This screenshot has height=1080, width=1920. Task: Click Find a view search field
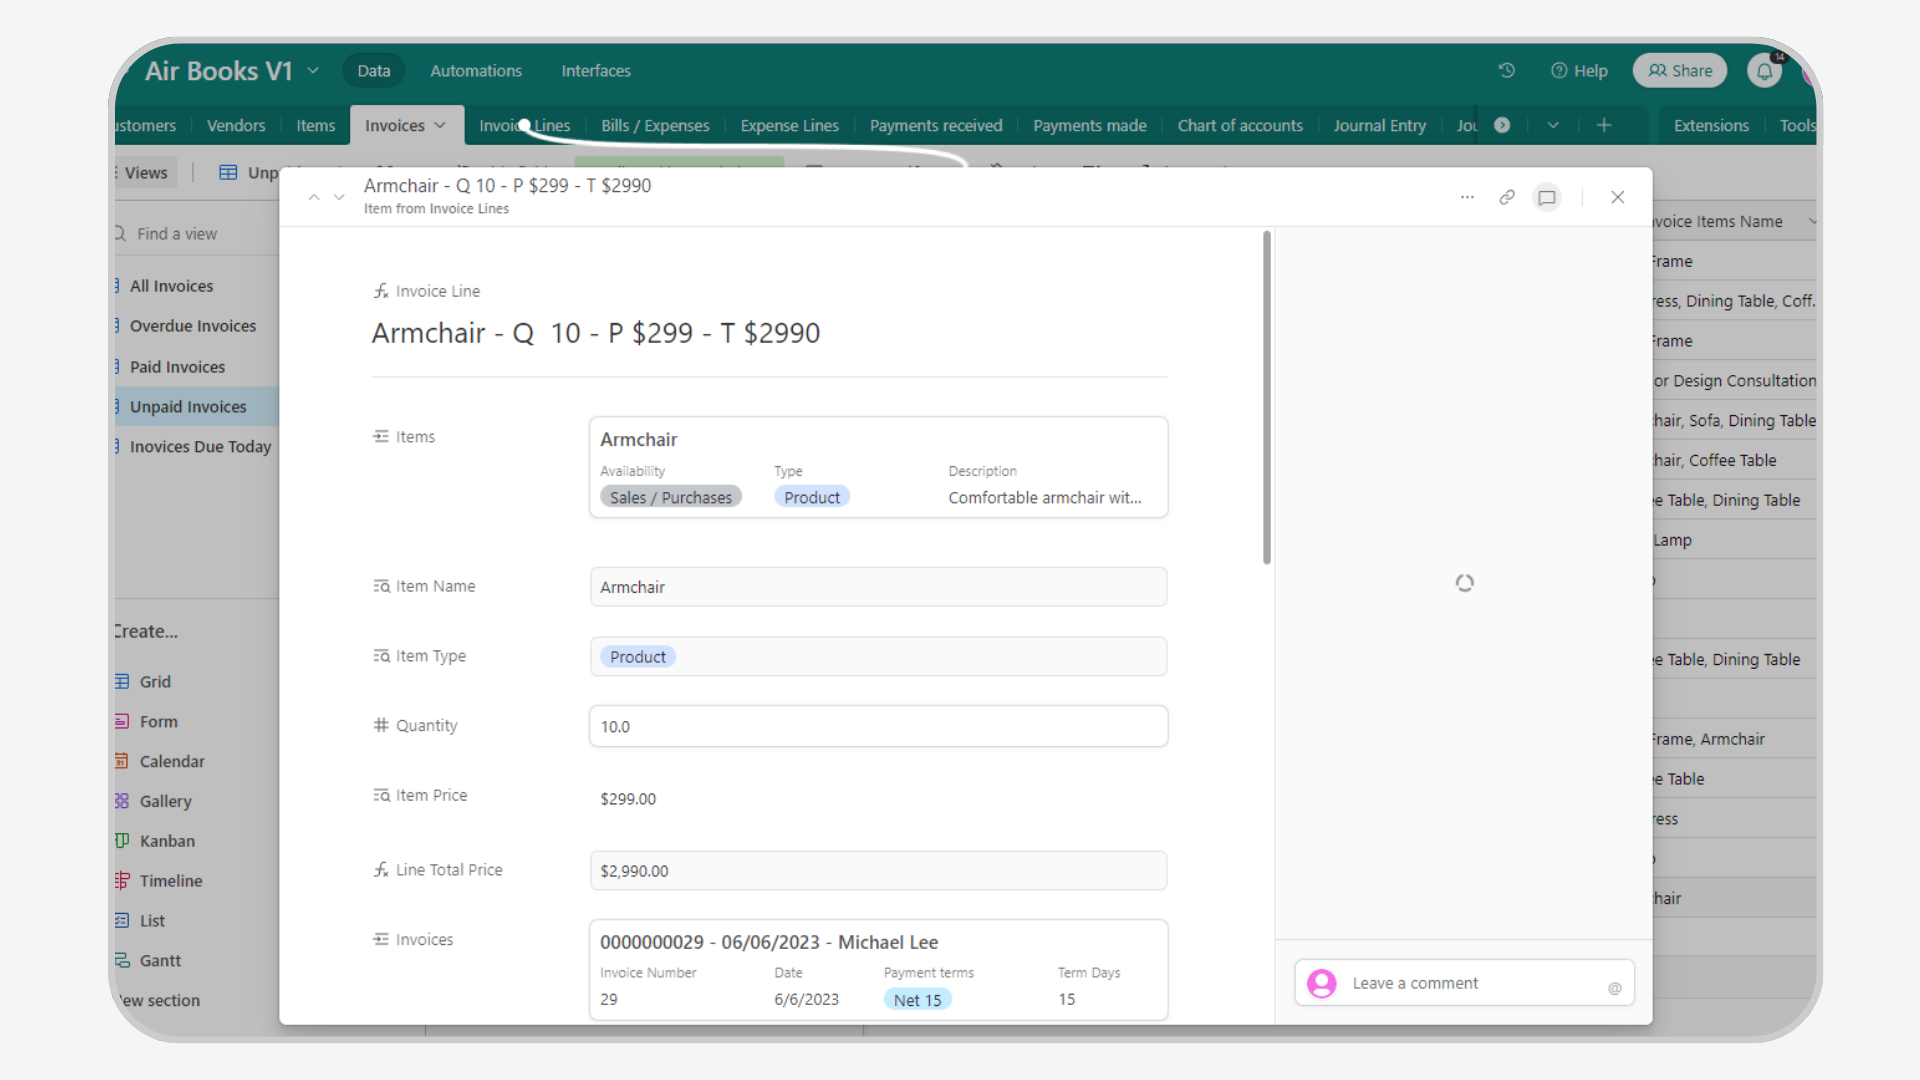click(x=177, y=233)
